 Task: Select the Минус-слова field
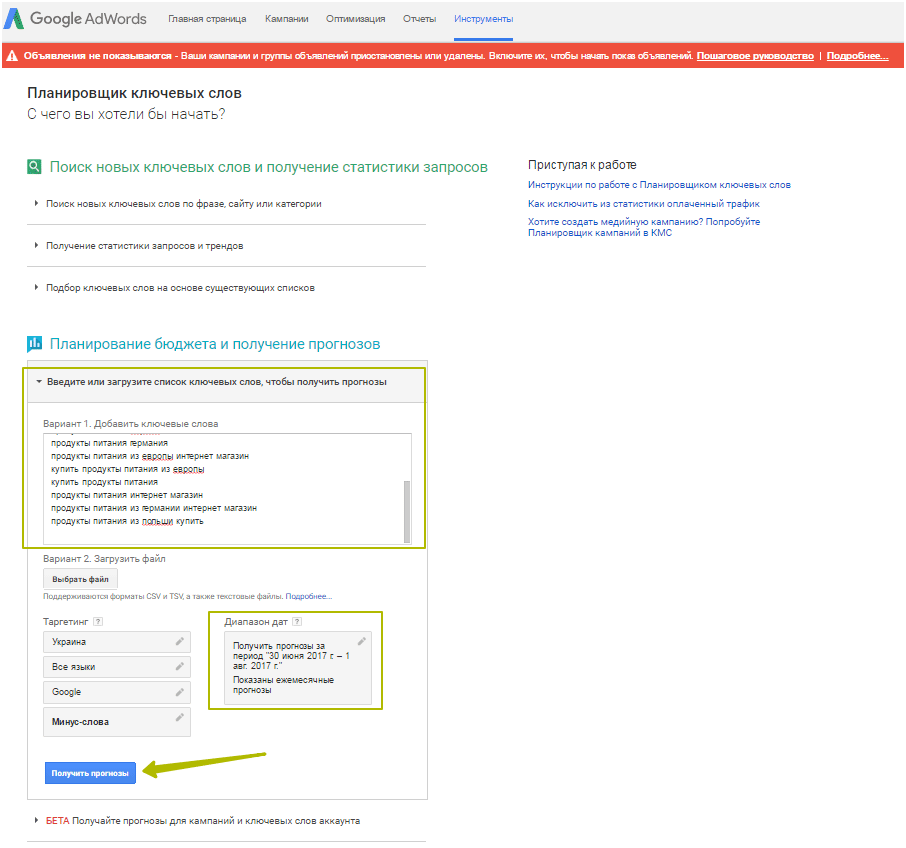click(117, 722)
